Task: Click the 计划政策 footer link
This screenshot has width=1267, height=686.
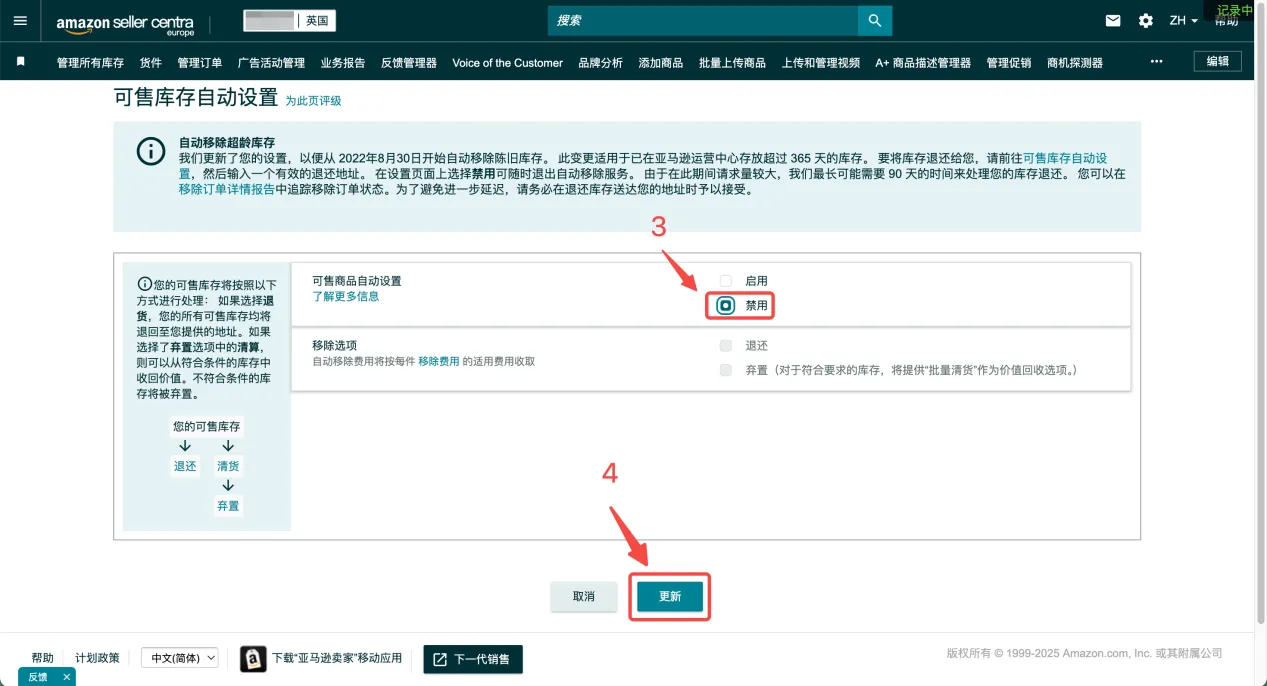Action: (97, 658)
